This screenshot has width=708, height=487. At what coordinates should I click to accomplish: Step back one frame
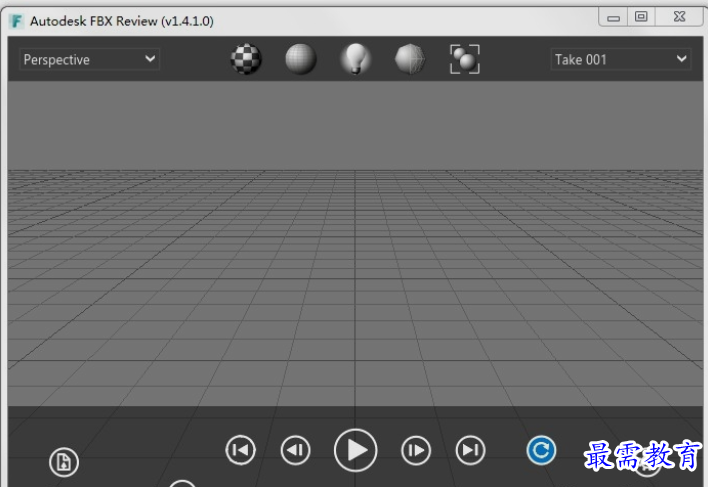point(295,451)
